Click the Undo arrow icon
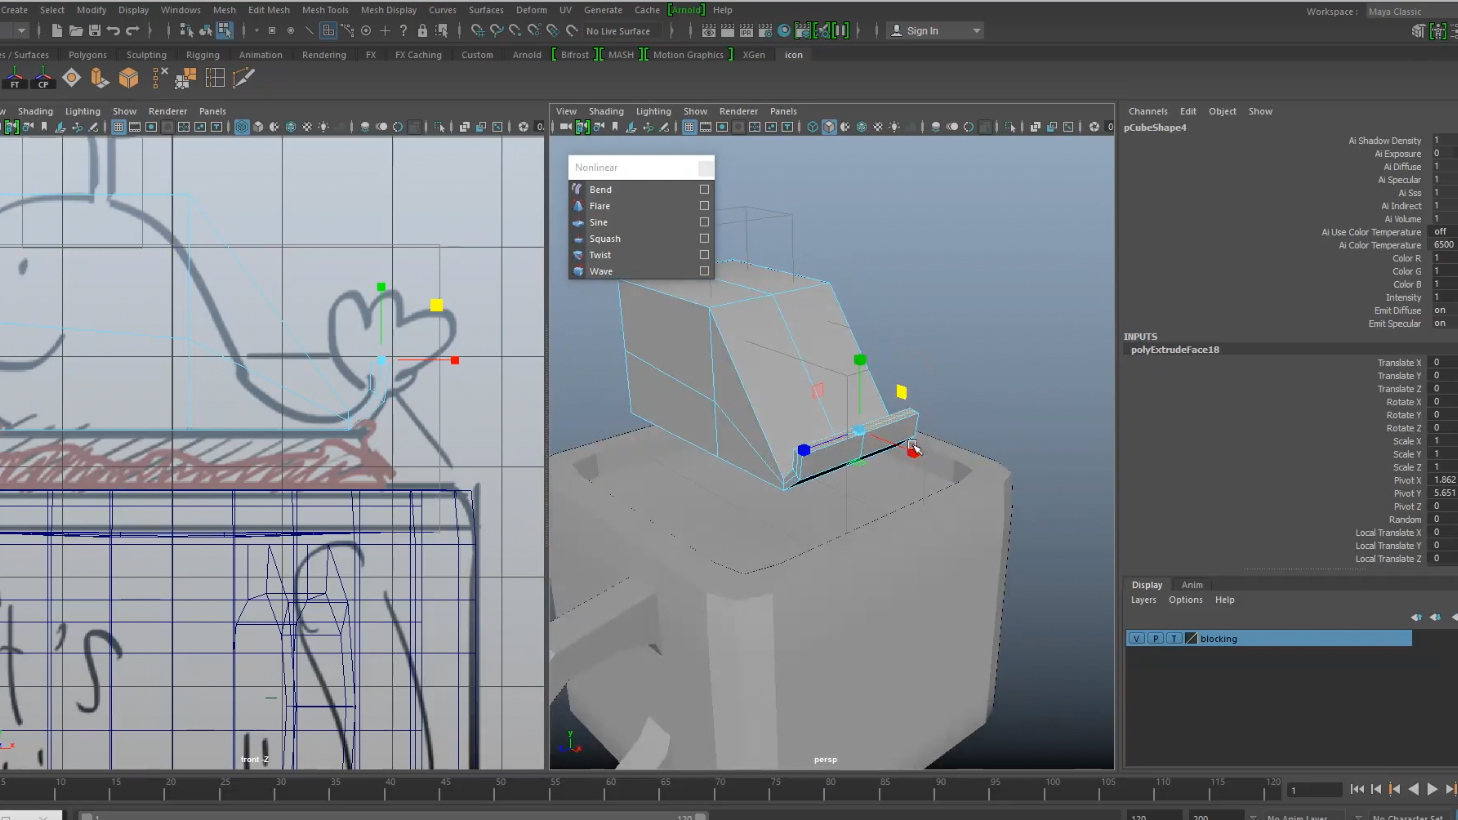 (113, 31)
